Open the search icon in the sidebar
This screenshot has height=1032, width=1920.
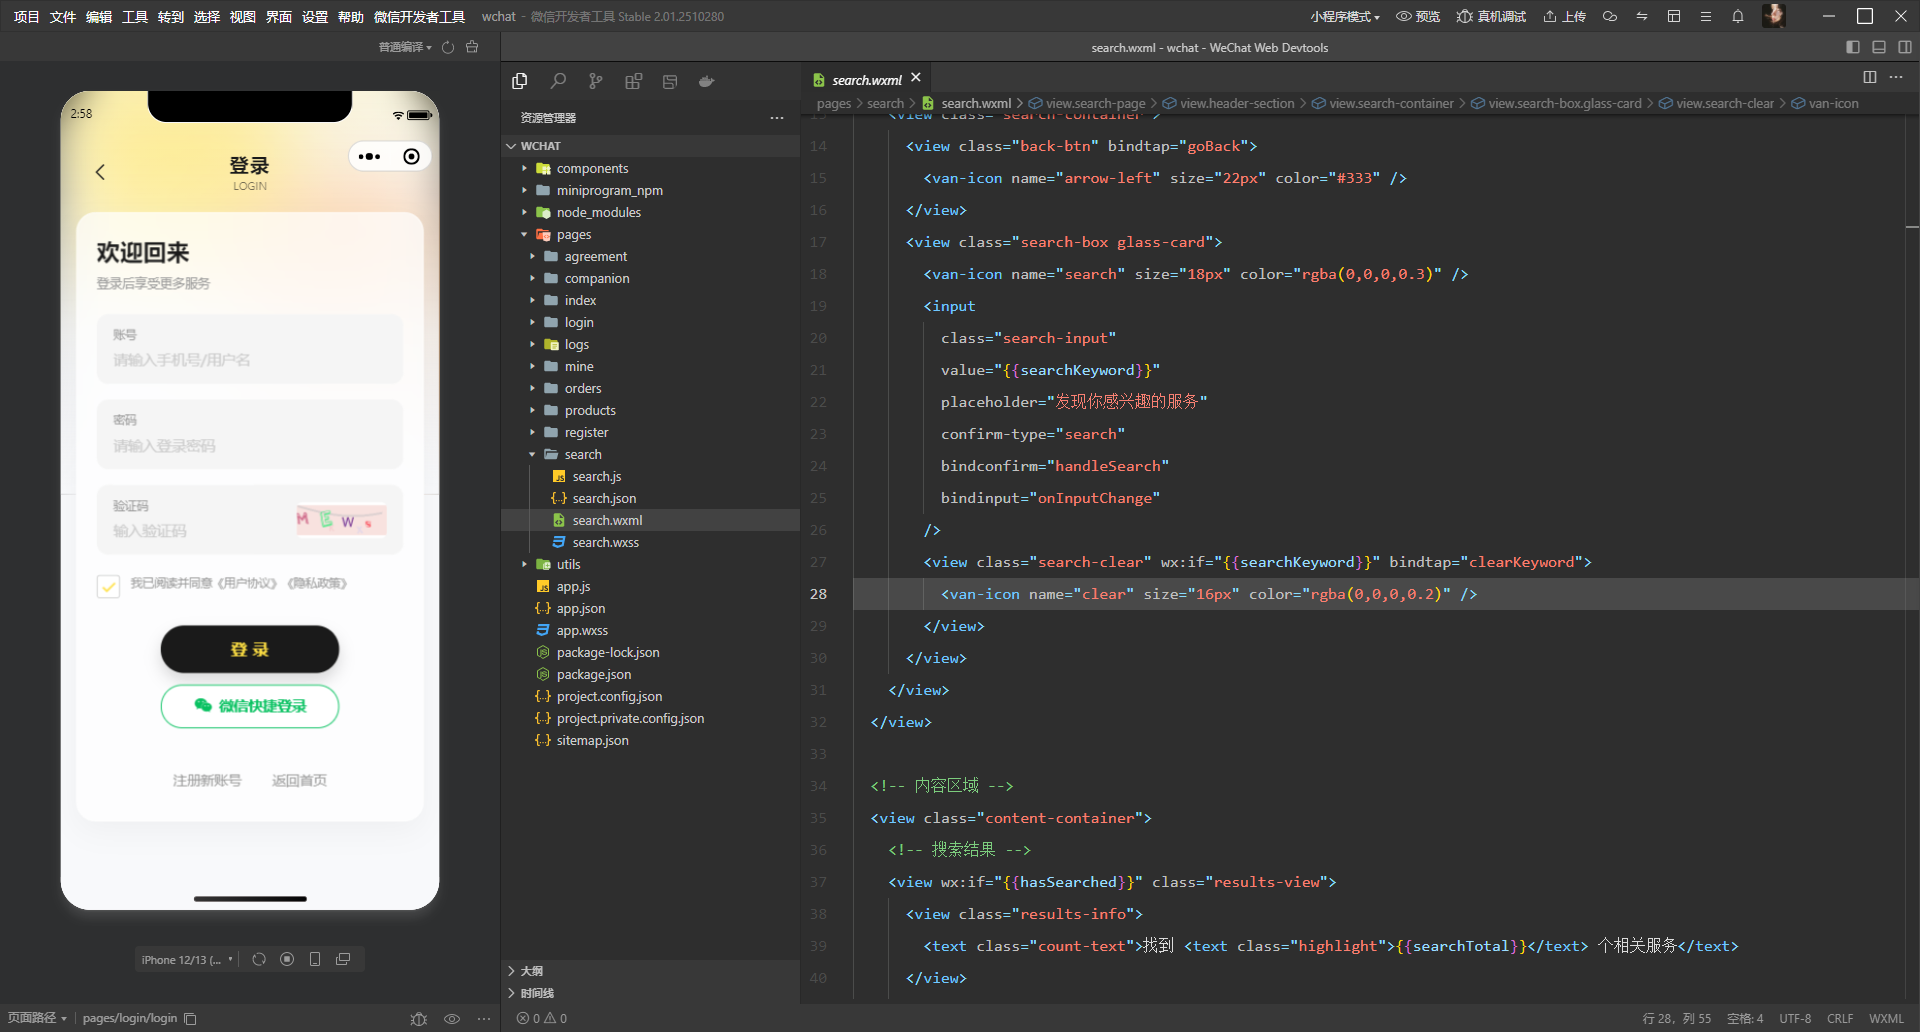coord(558,81)
